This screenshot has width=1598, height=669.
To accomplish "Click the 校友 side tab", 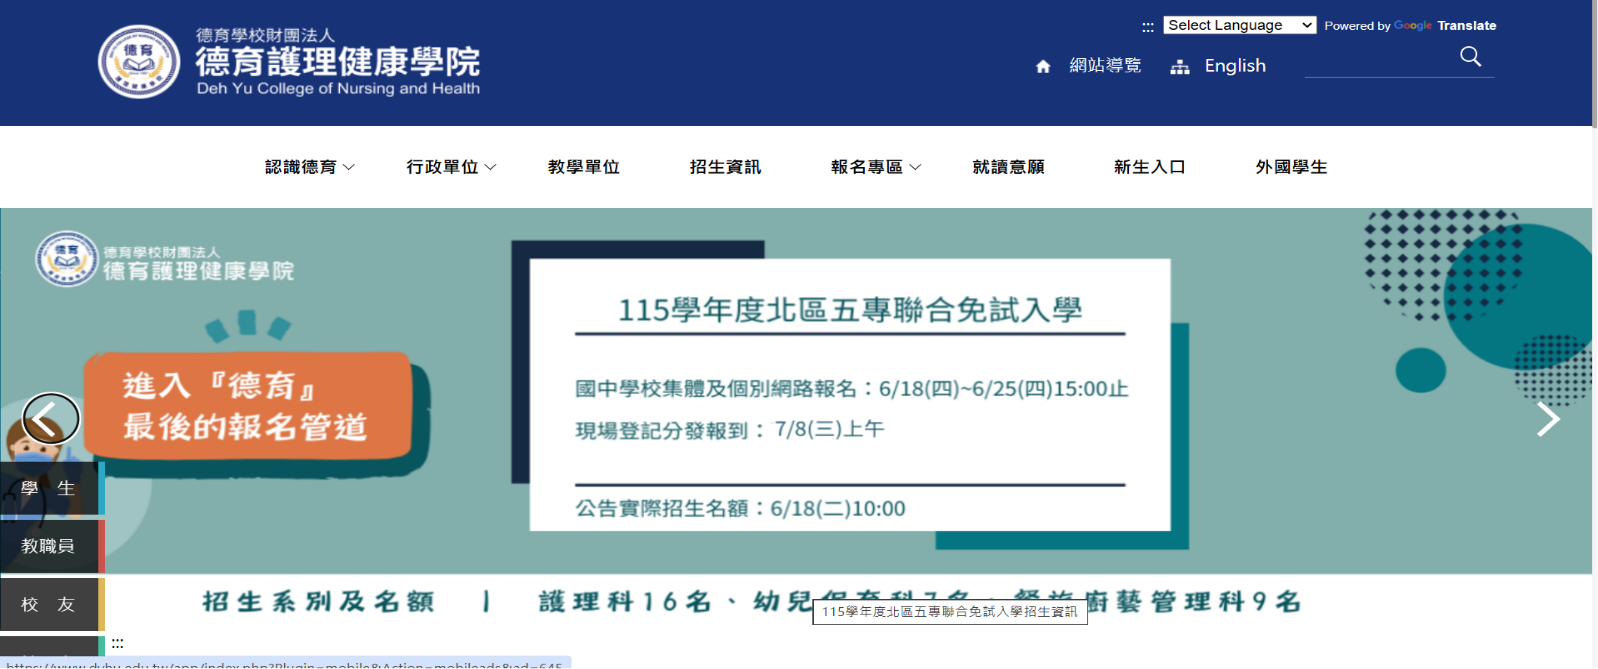I will (x=52, y=604).
